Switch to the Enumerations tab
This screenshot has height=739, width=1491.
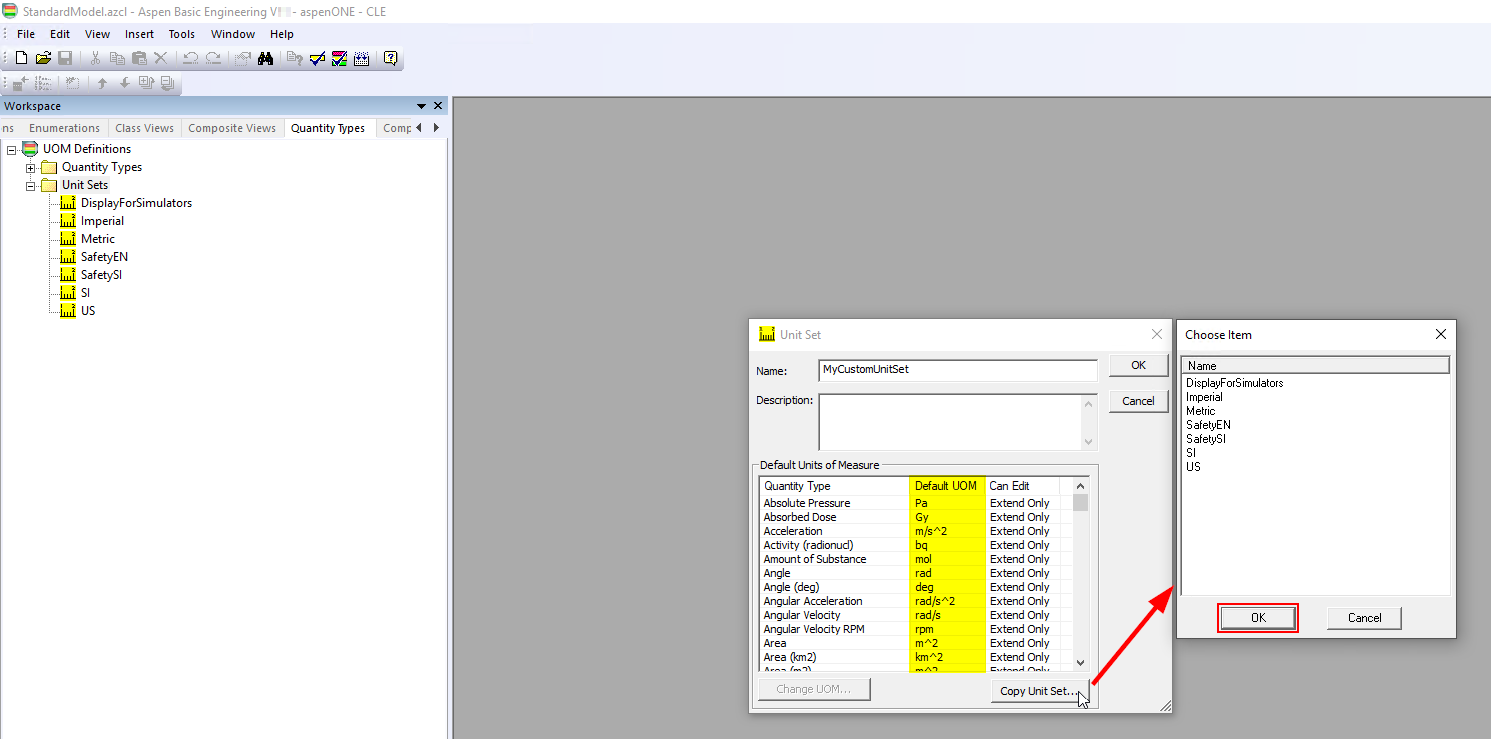coord(64,128)
